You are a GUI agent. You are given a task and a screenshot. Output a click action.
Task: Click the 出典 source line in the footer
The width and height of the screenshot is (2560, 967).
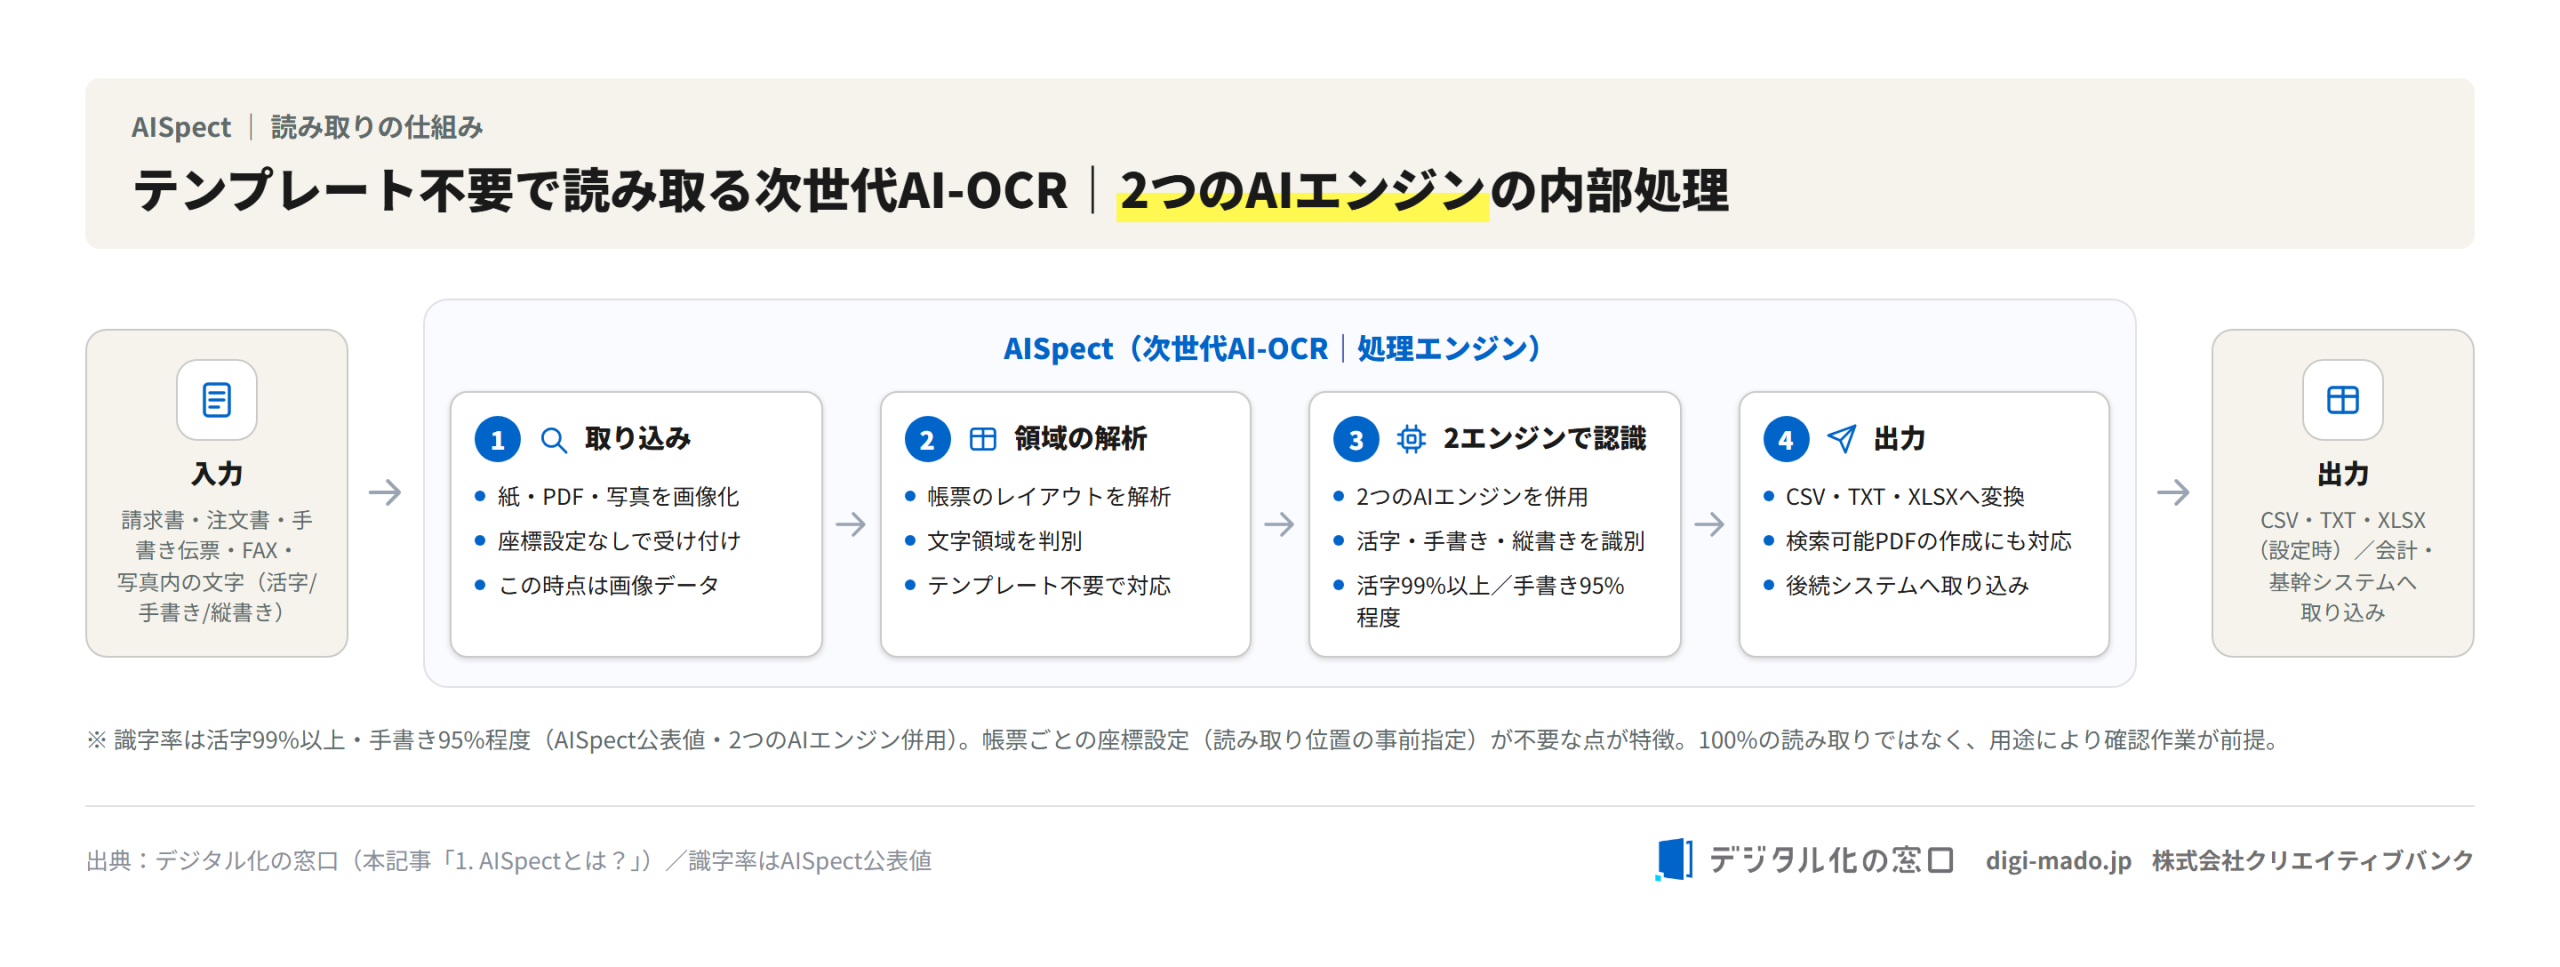pos(508,861)
